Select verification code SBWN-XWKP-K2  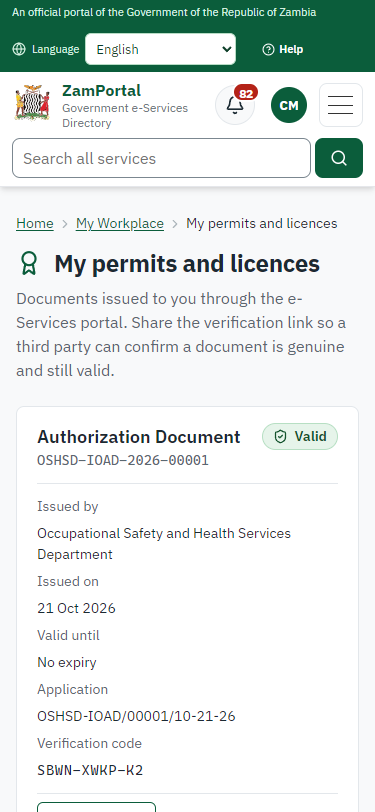pos(90,770)
